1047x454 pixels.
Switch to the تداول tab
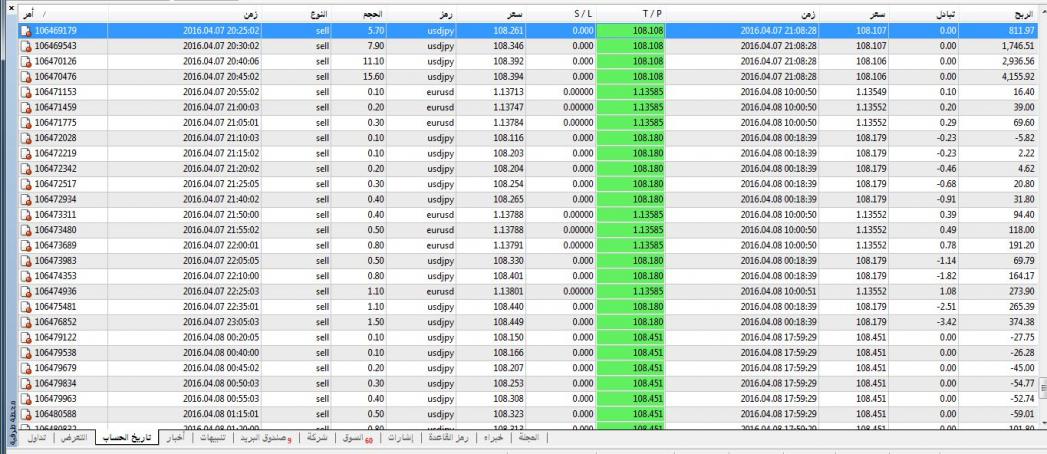point(37,439)
